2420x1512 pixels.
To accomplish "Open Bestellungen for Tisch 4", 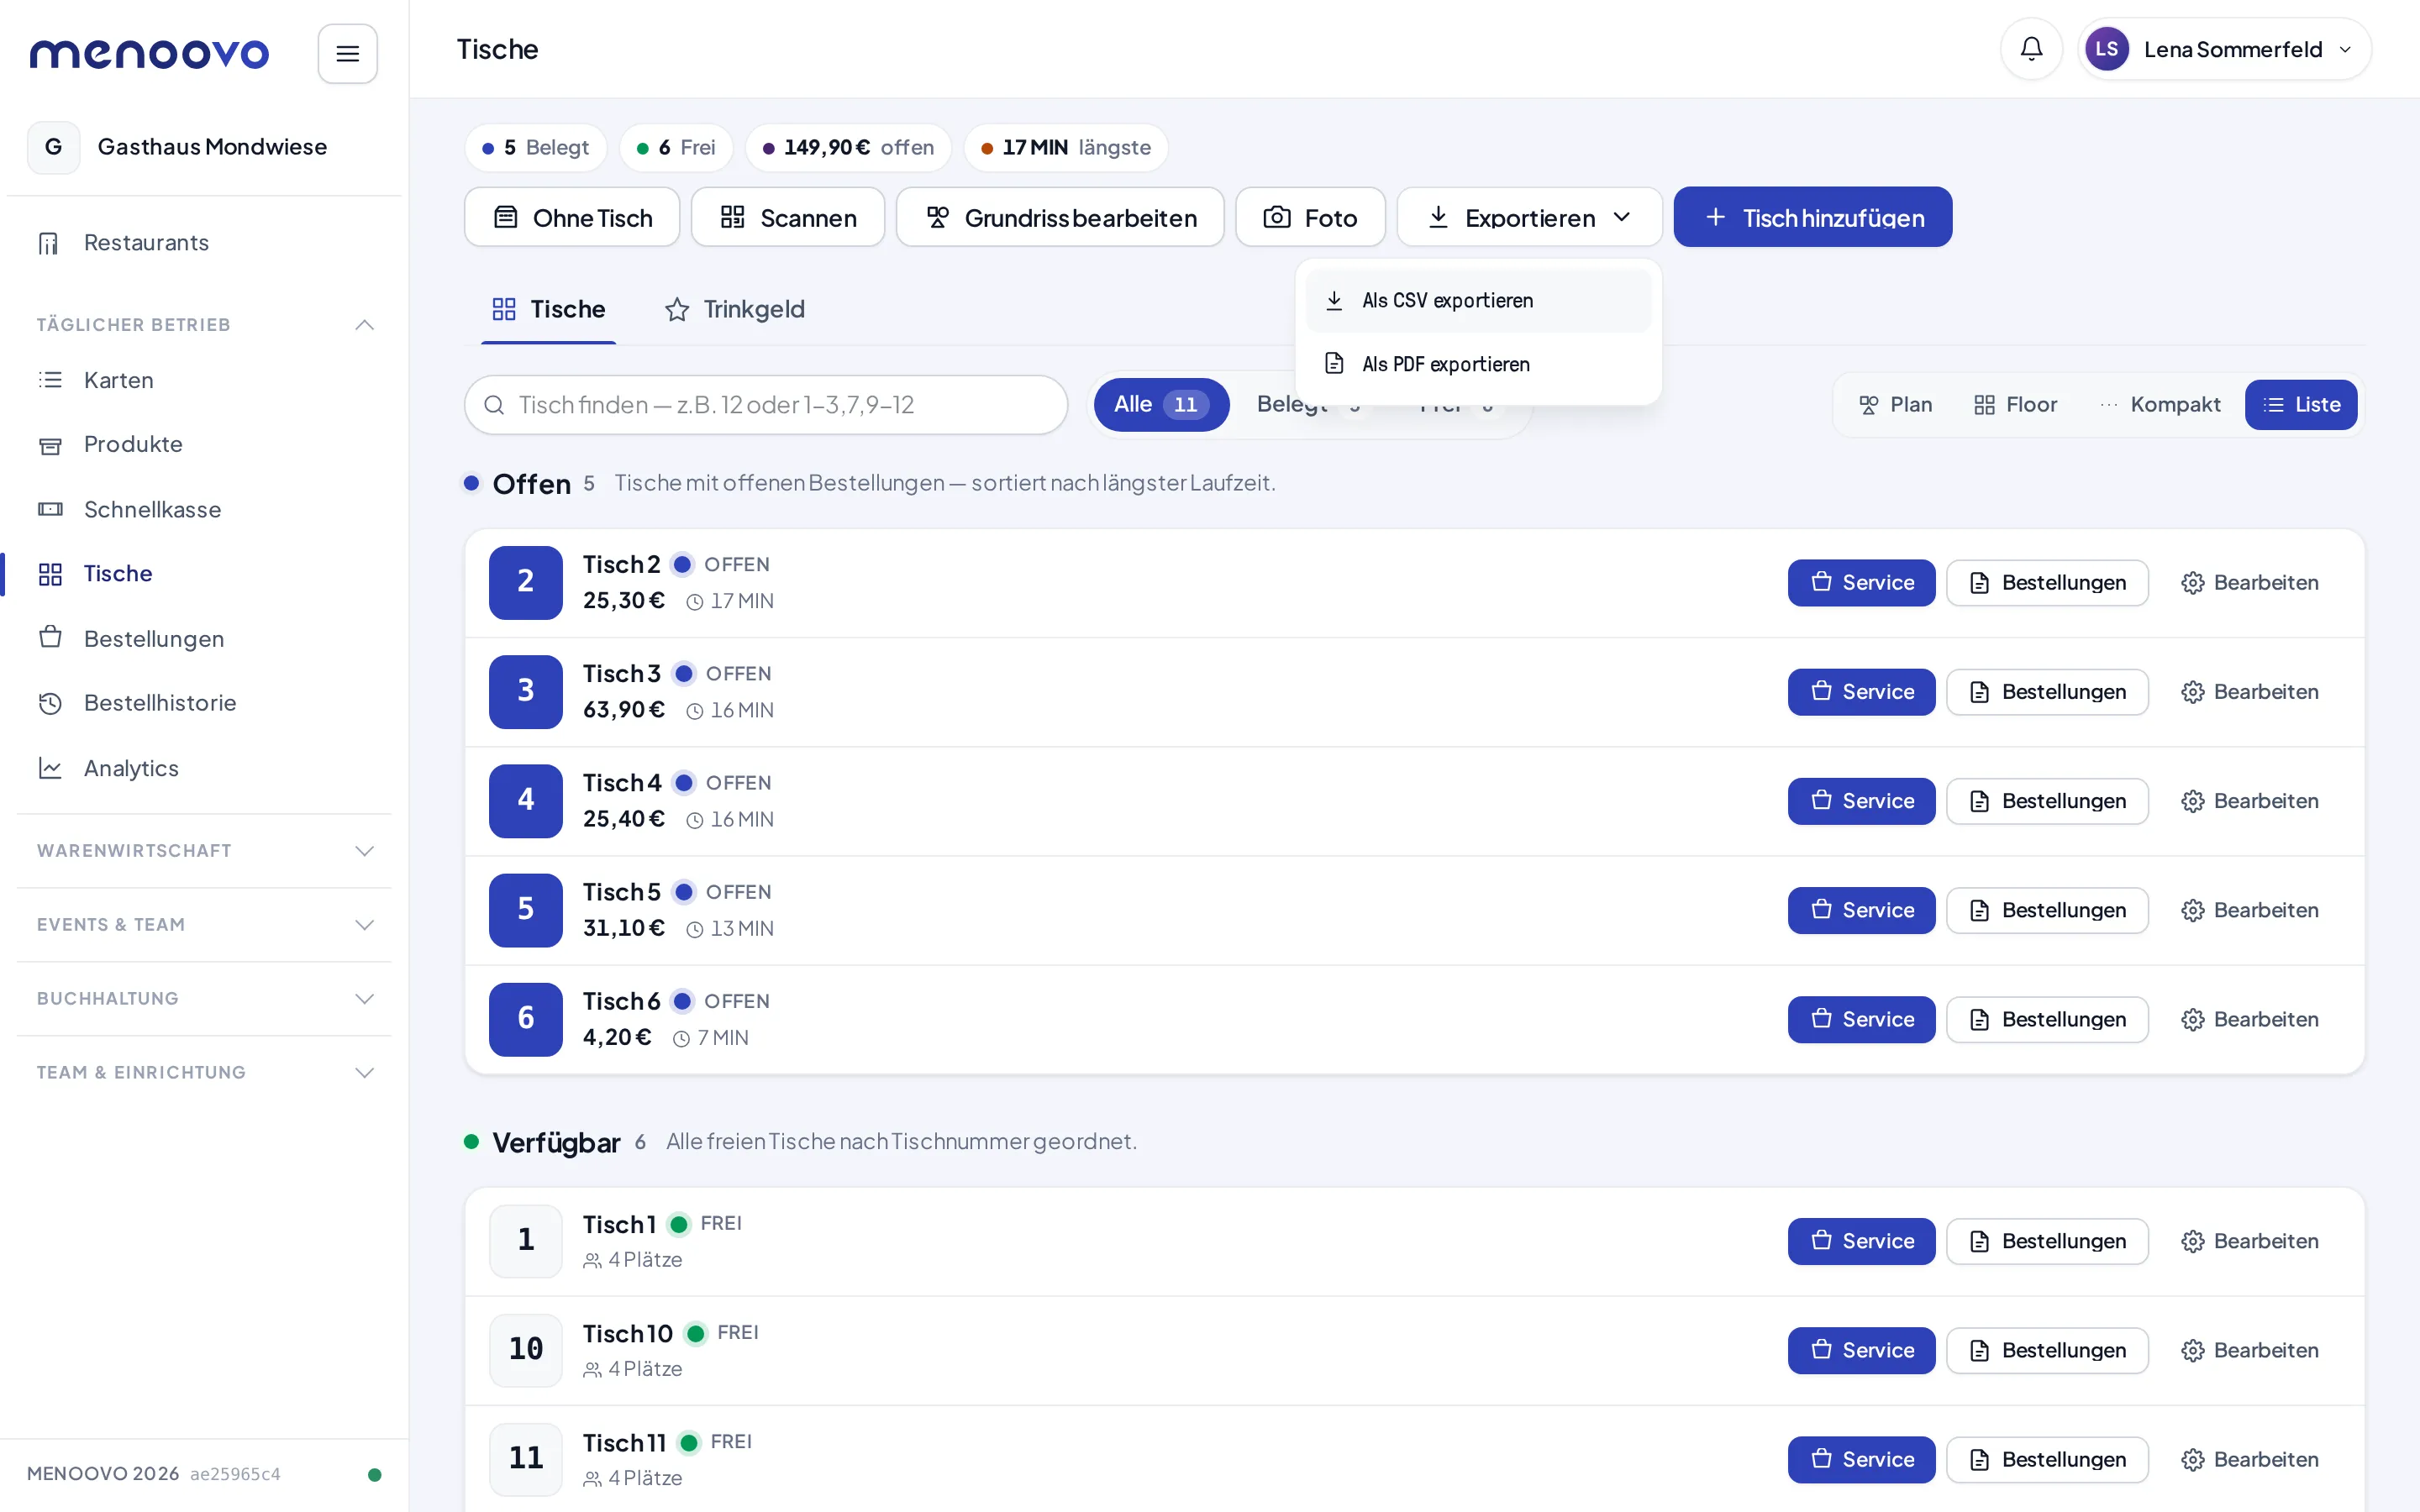I will (x=2047, y=800).
